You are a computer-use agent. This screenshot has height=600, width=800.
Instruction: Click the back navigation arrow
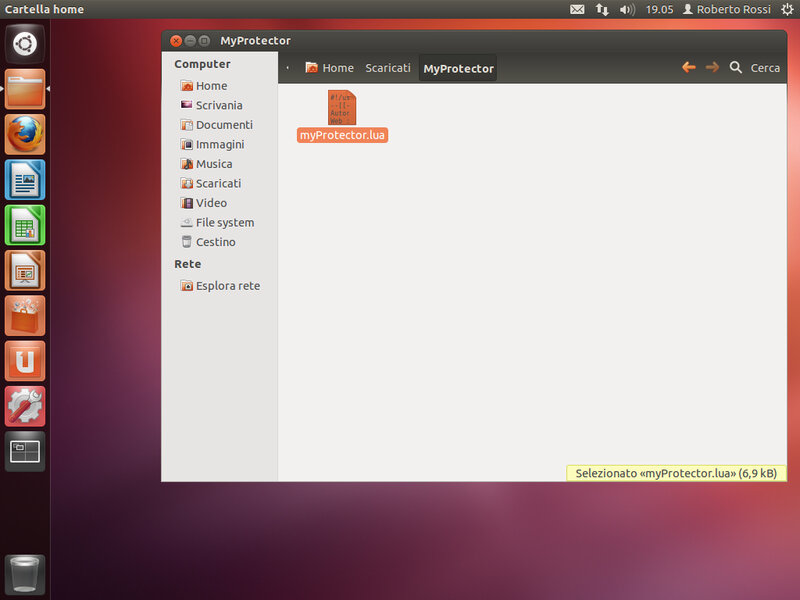point(688,67)
